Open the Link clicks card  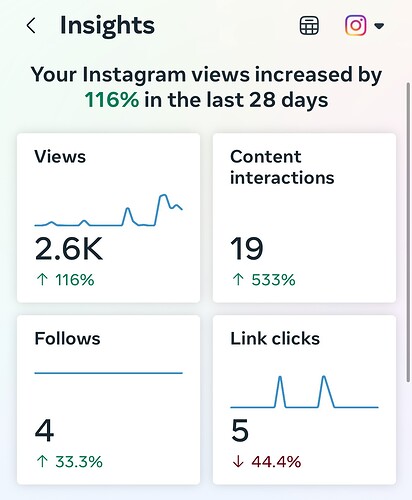tap(304, 400)
